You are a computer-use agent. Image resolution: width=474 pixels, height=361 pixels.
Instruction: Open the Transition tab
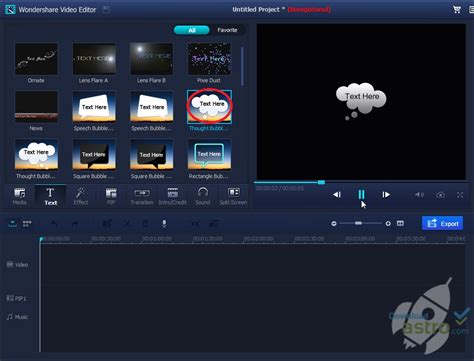(x=142, y=196)
